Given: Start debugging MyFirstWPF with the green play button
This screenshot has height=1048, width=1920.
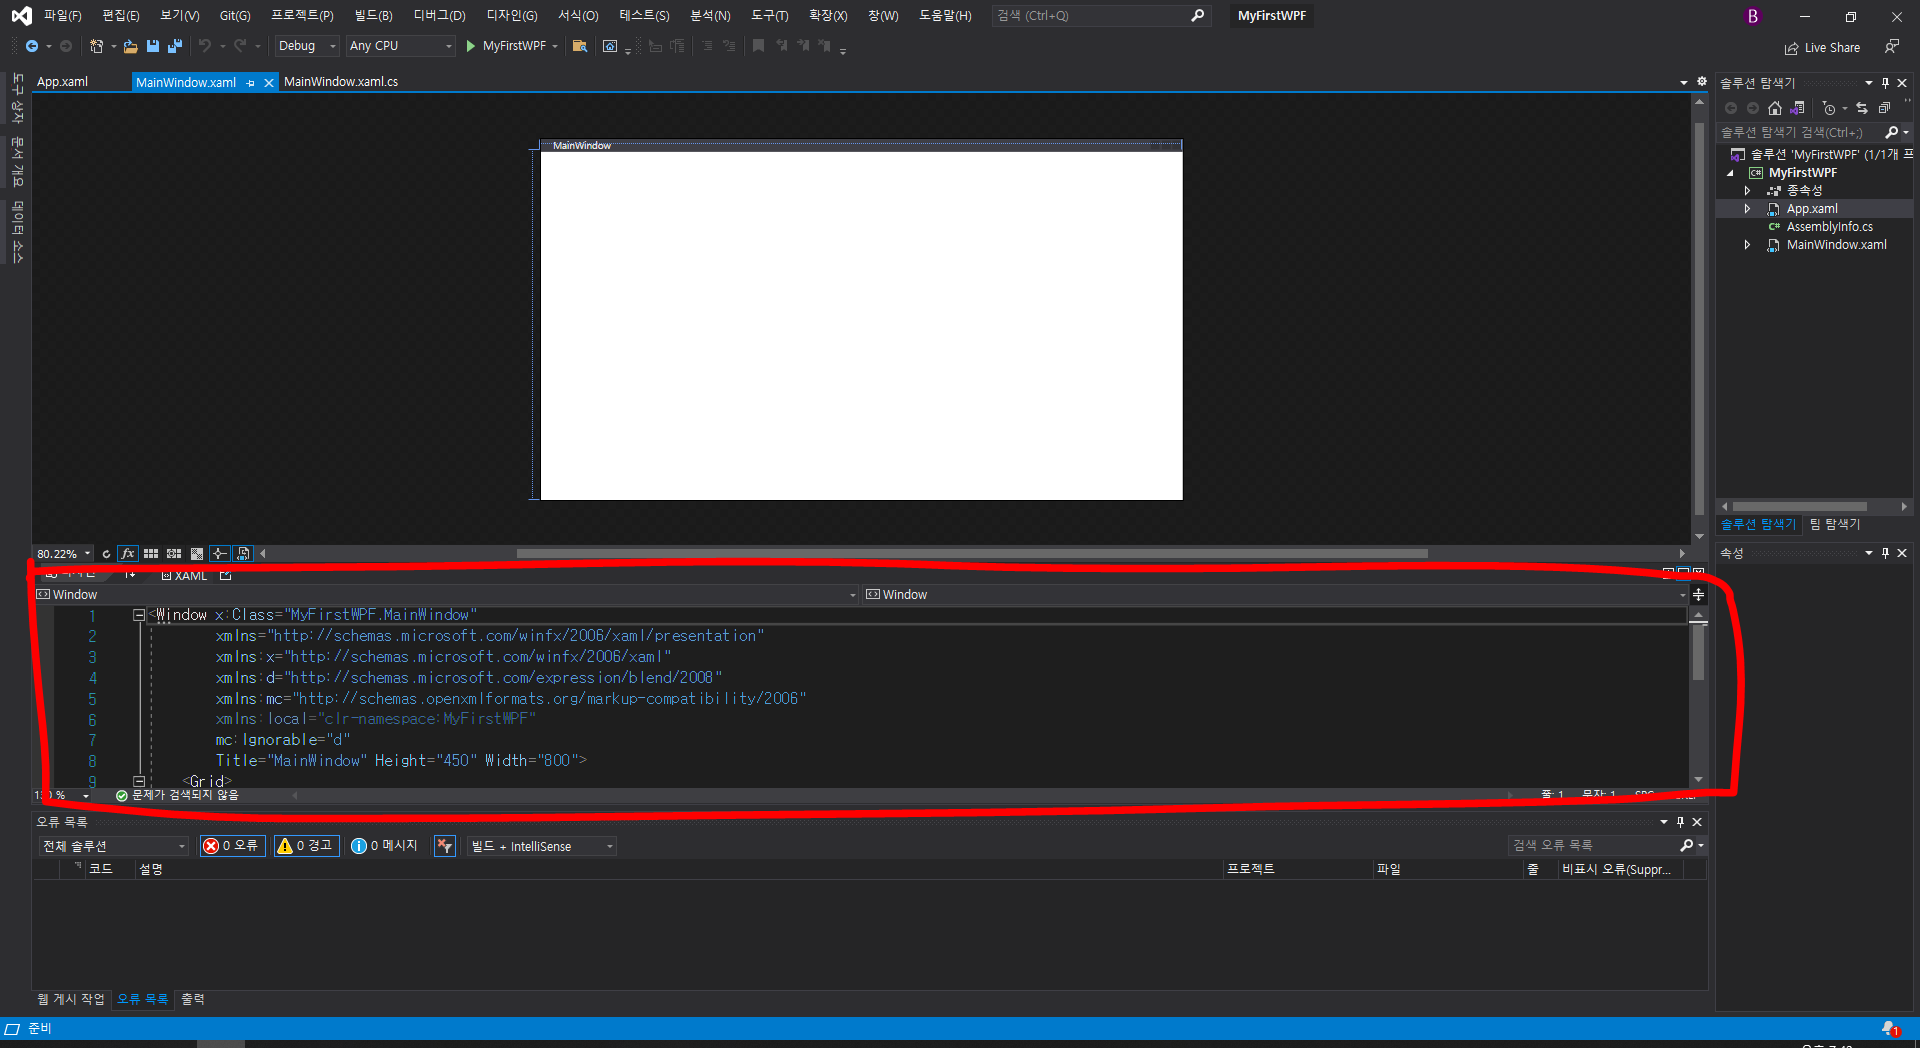Looking at the screenshot, I should [x=471, y=46].
